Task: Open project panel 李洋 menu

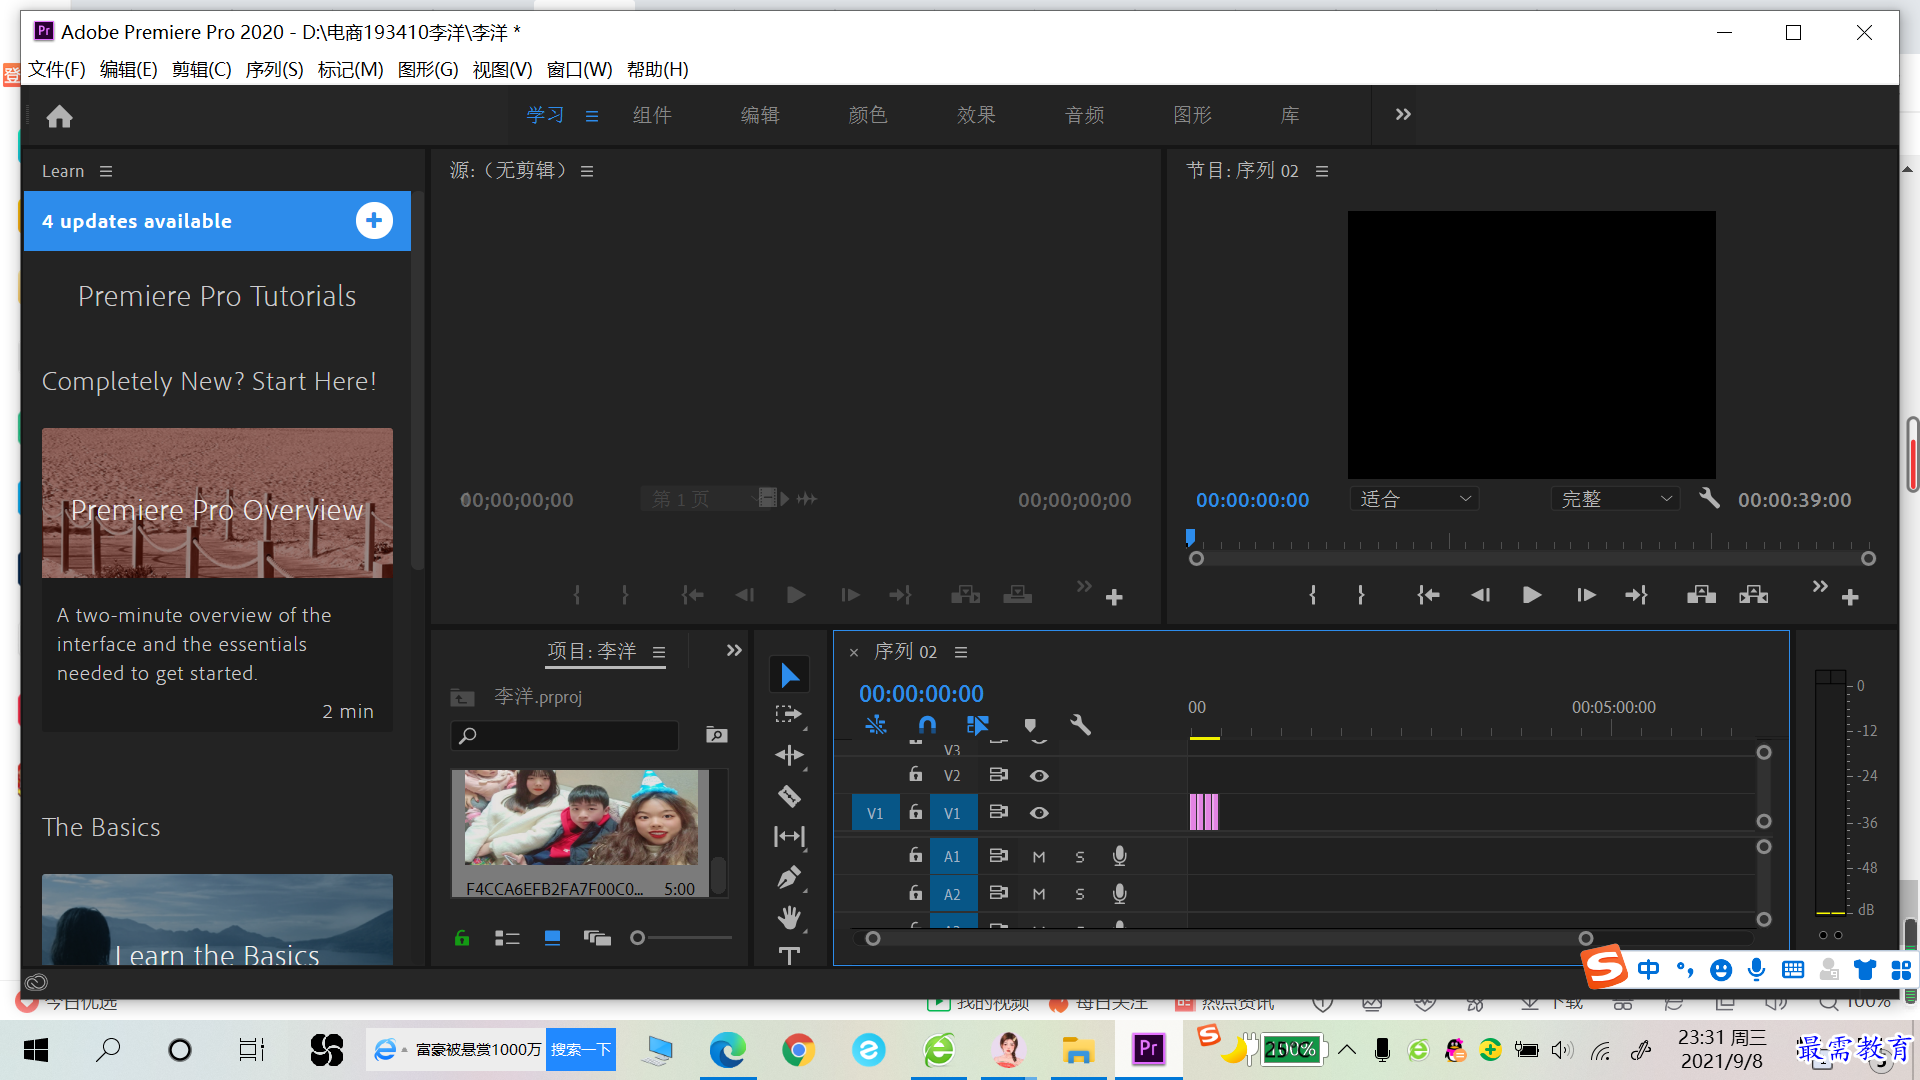Action: (x=659, y=652)
